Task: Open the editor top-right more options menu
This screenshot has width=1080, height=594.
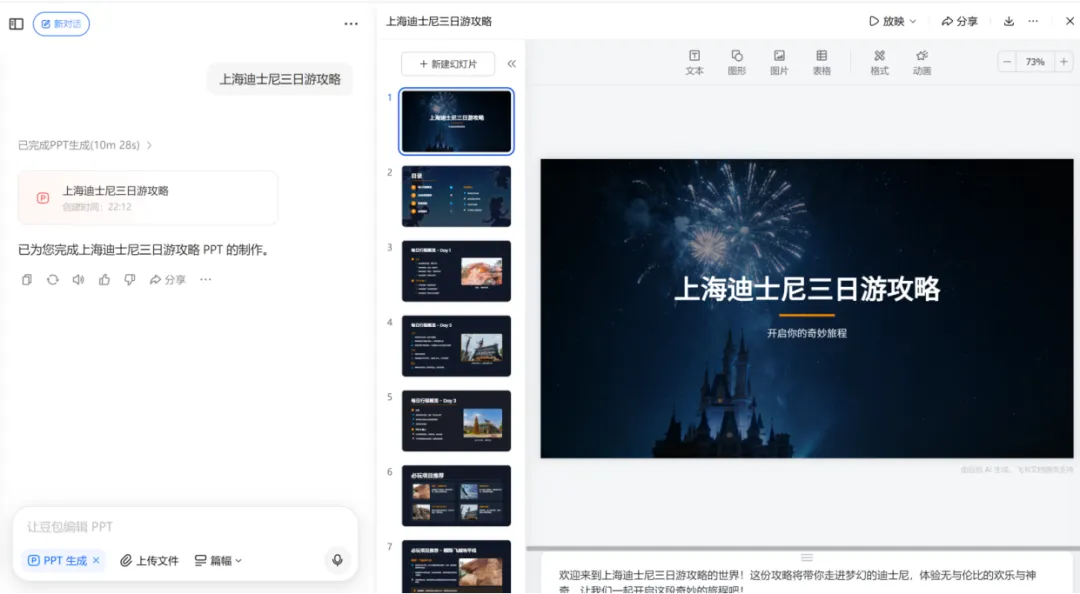Action: 1033,21
